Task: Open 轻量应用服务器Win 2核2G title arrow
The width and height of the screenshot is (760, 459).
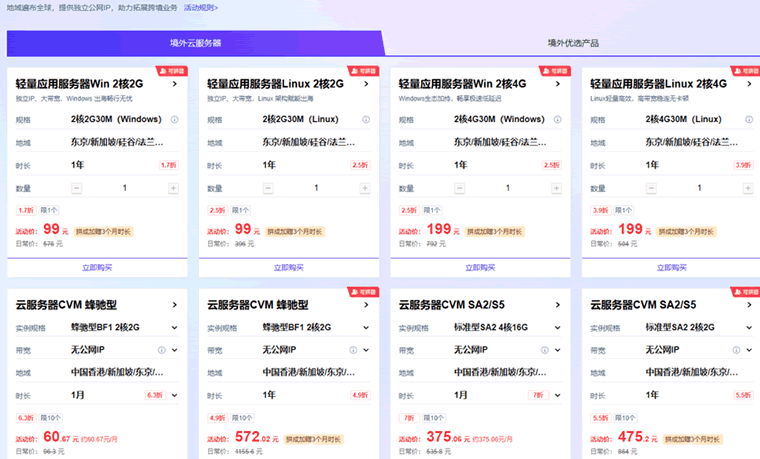Action: click(x=174, y=84)
